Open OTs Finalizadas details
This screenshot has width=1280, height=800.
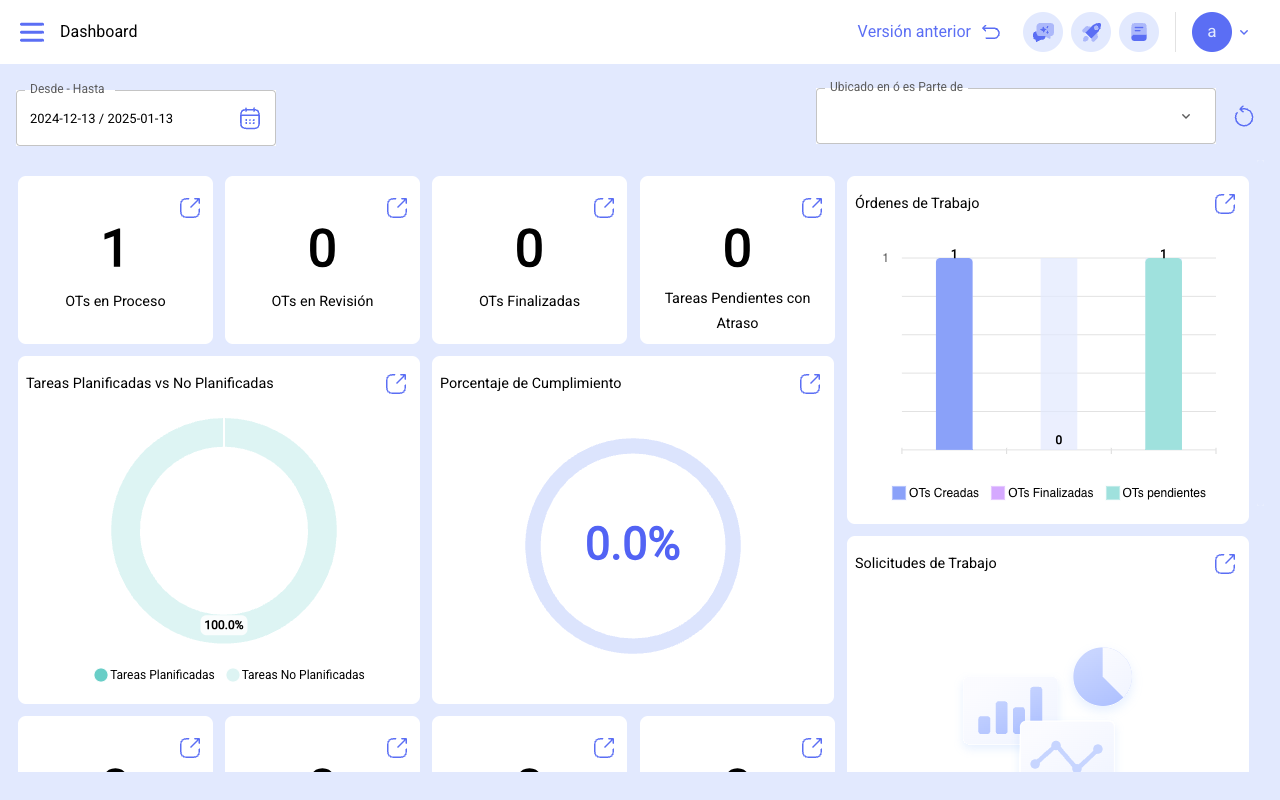(604, 207)
